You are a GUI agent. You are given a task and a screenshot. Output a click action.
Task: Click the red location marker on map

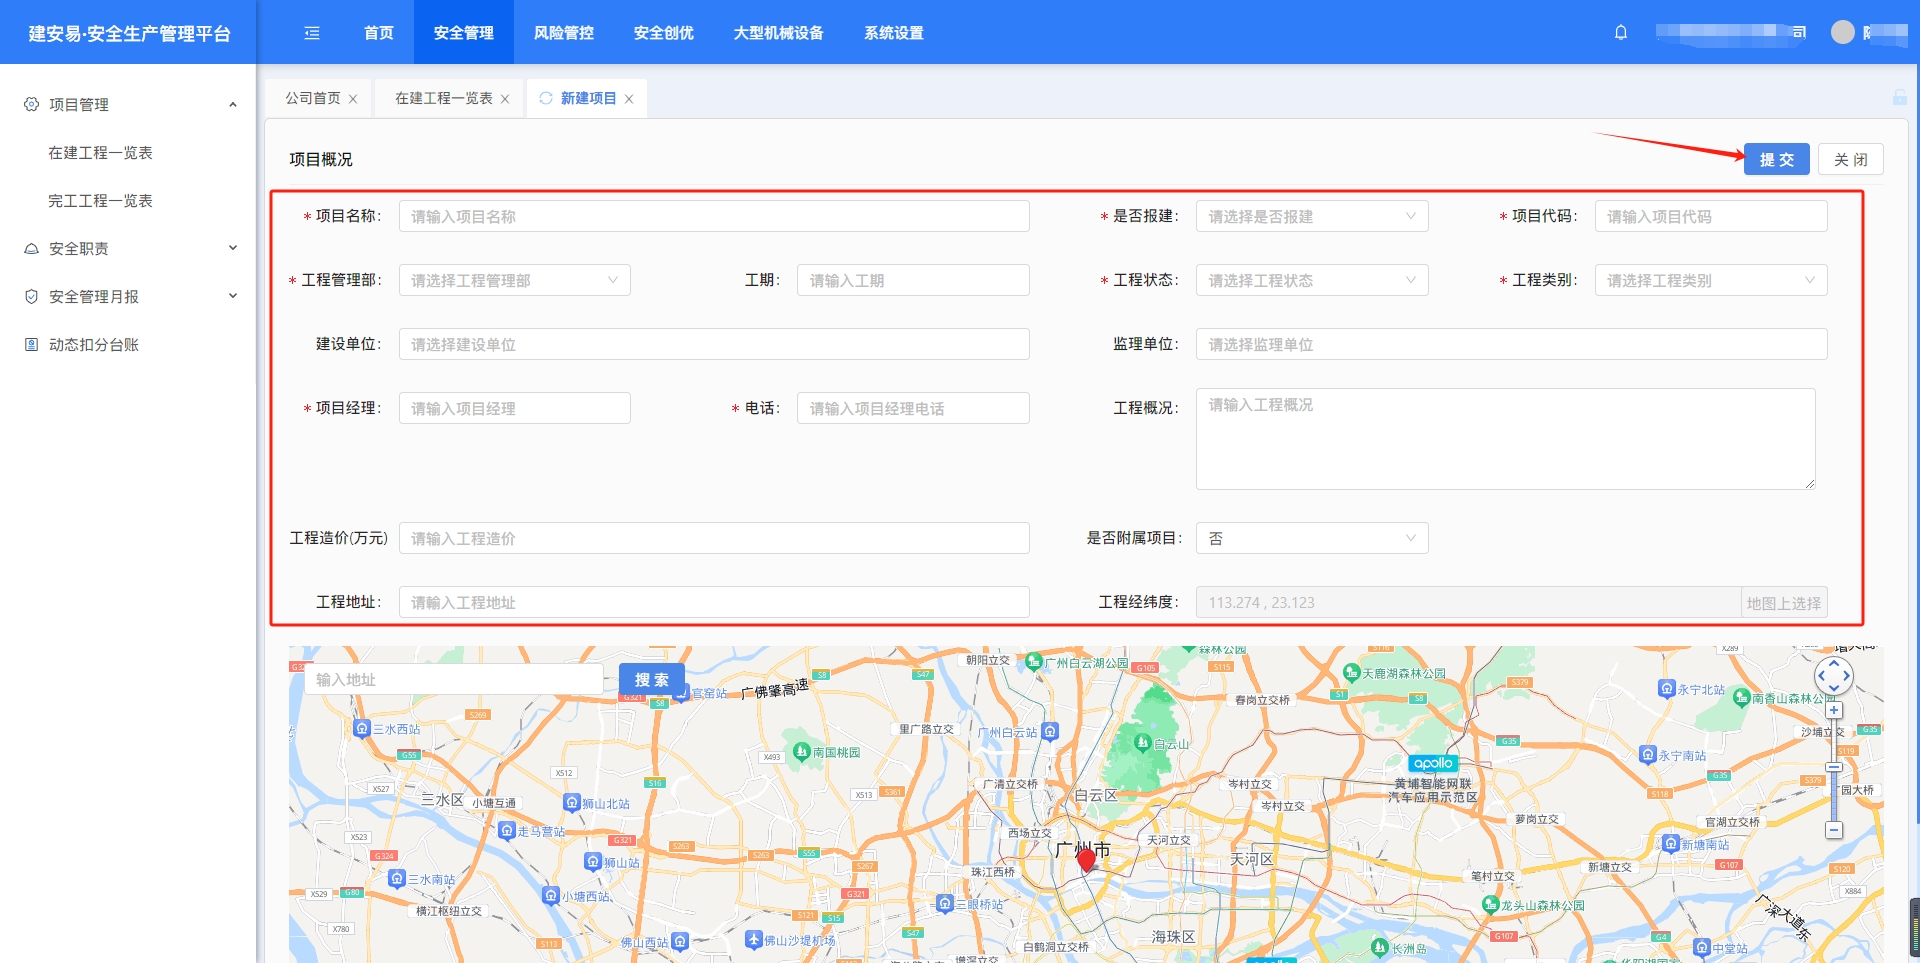(x=1086, y=859)
